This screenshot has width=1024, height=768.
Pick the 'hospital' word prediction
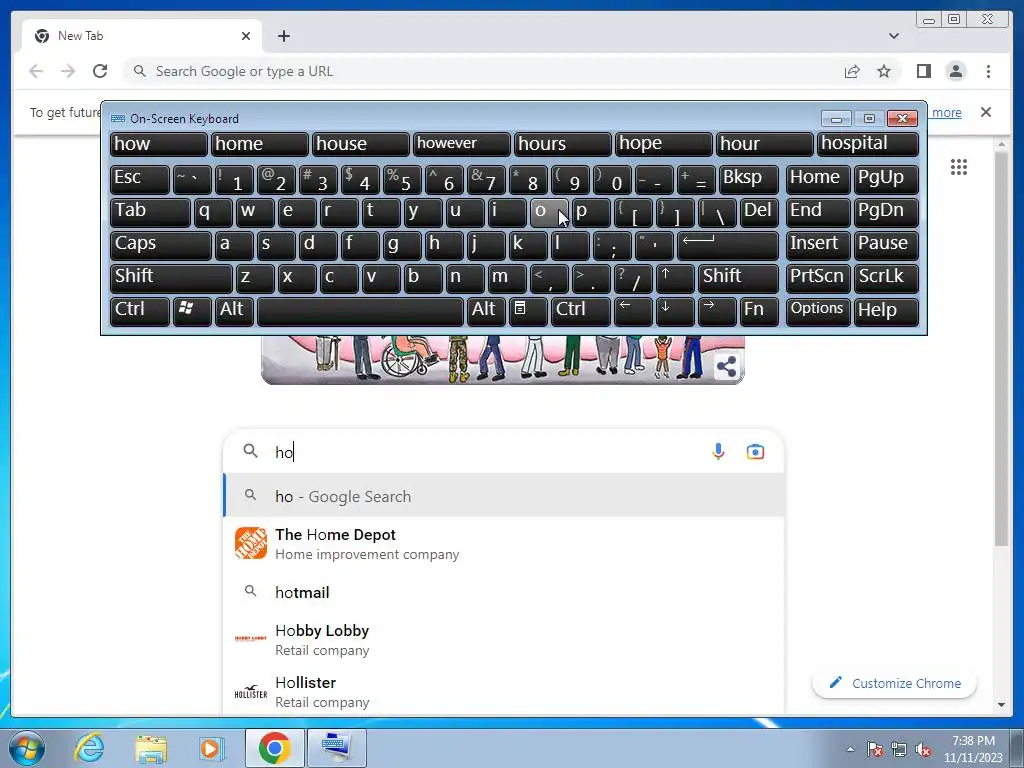tap(867, 144)
